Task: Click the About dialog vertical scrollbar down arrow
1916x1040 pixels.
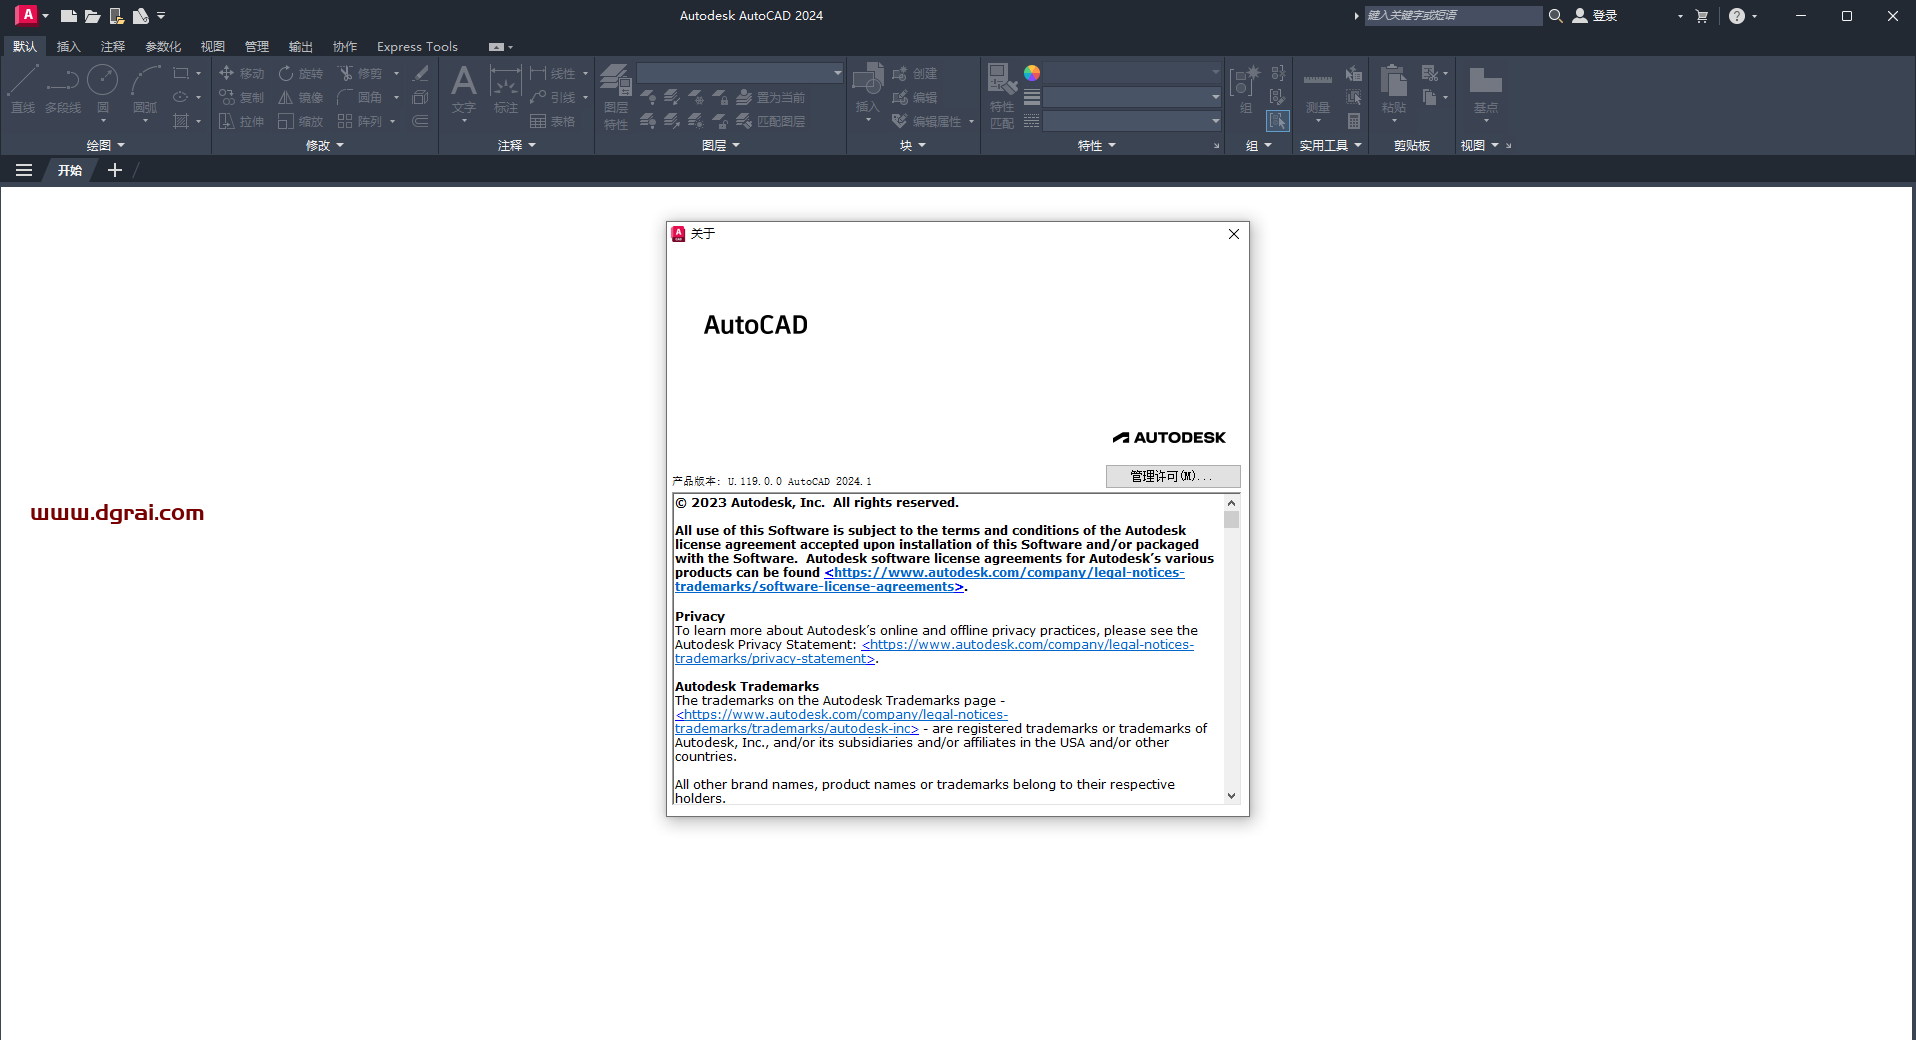Action: click(x=1231, y=796)
